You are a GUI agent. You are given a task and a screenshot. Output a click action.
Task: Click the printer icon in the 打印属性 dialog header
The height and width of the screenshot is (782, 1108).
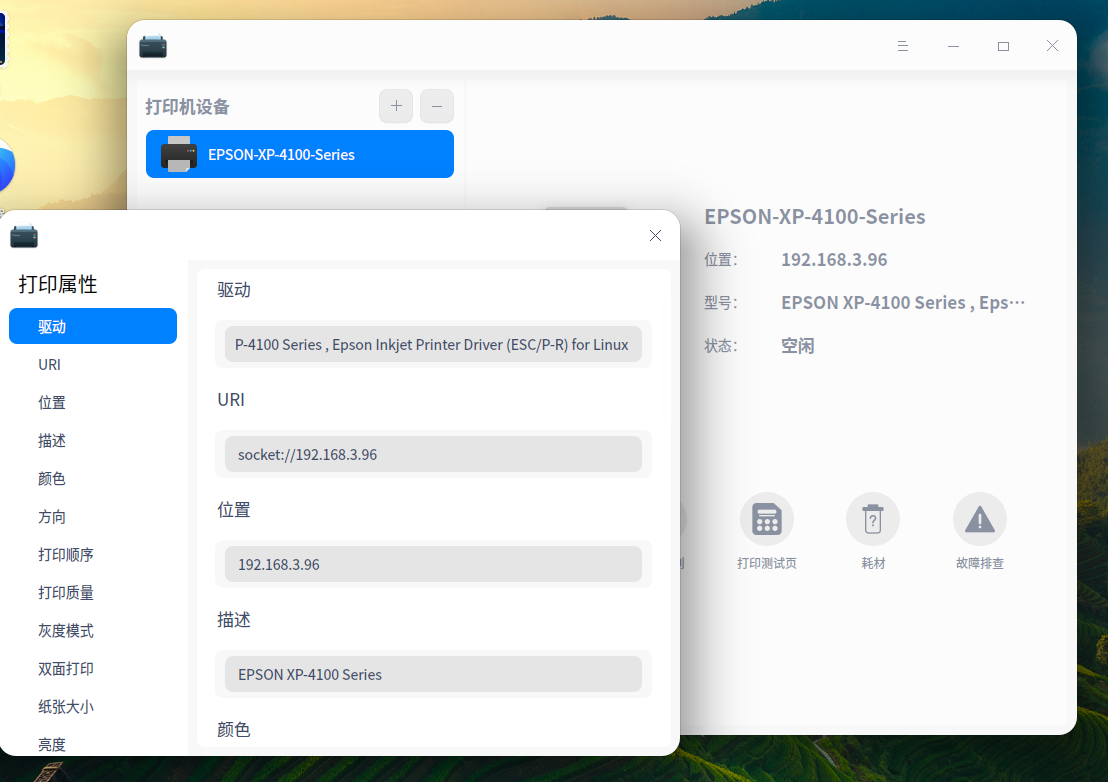point(24,236)
